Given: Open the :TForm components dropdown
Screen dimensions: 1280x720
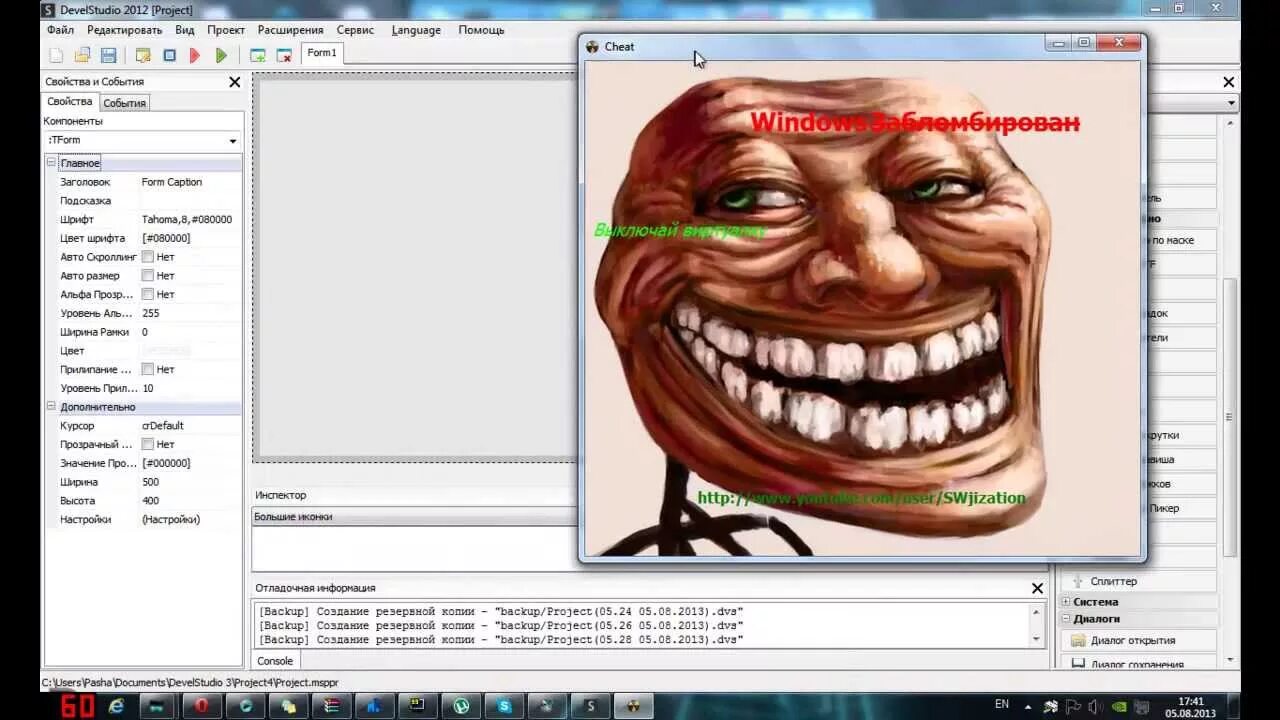Looking at the screenshot, I should coord(233,141).
